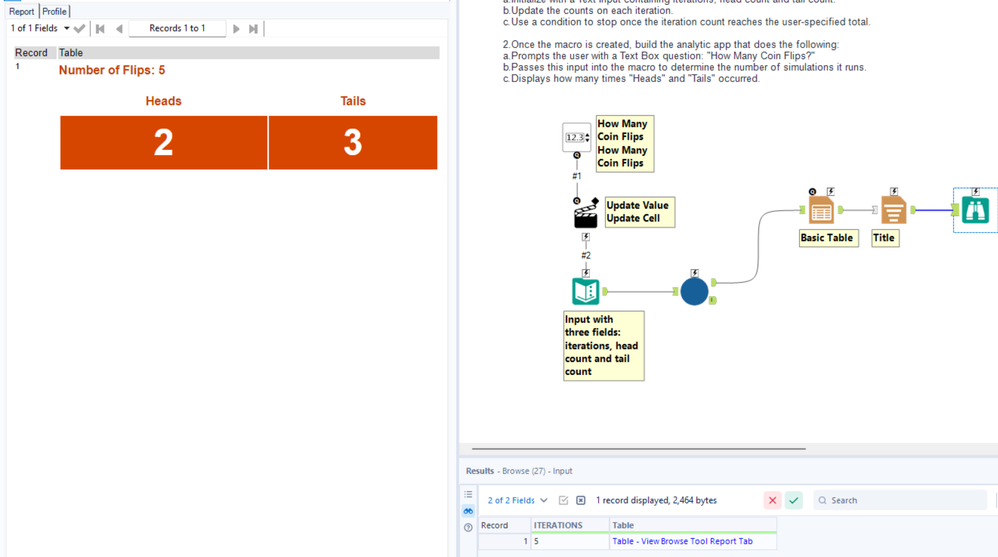Click the lightning badge above the macro tool

click(694, 272)
